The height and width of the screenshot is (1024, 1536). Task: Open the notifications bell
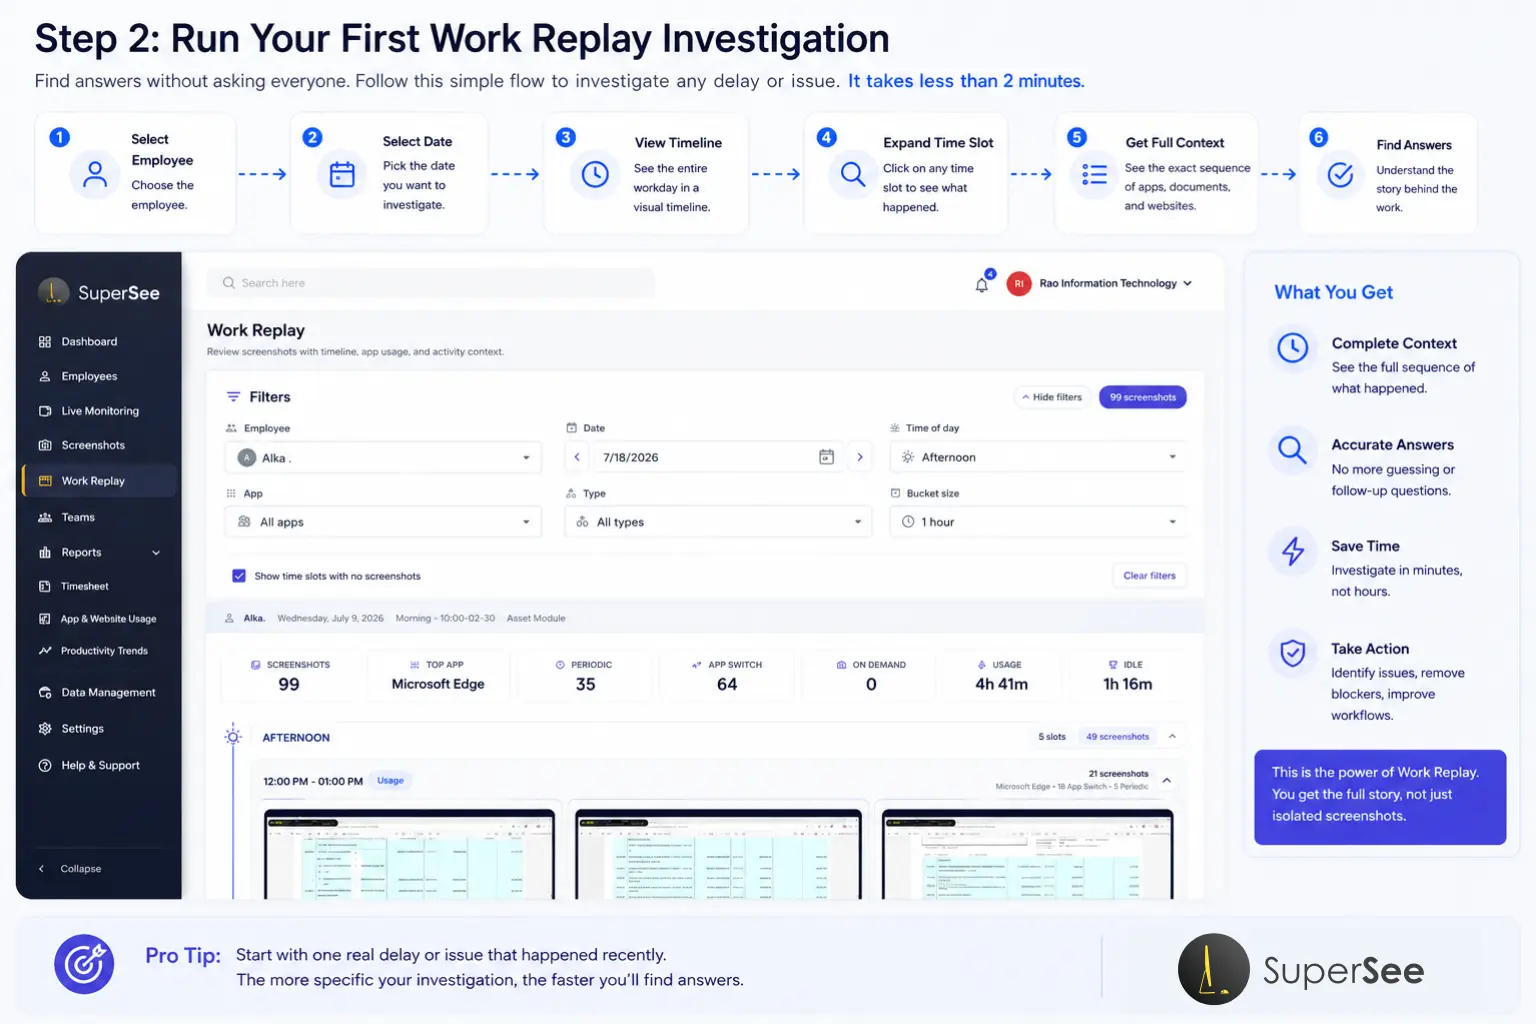pos(982,285)
